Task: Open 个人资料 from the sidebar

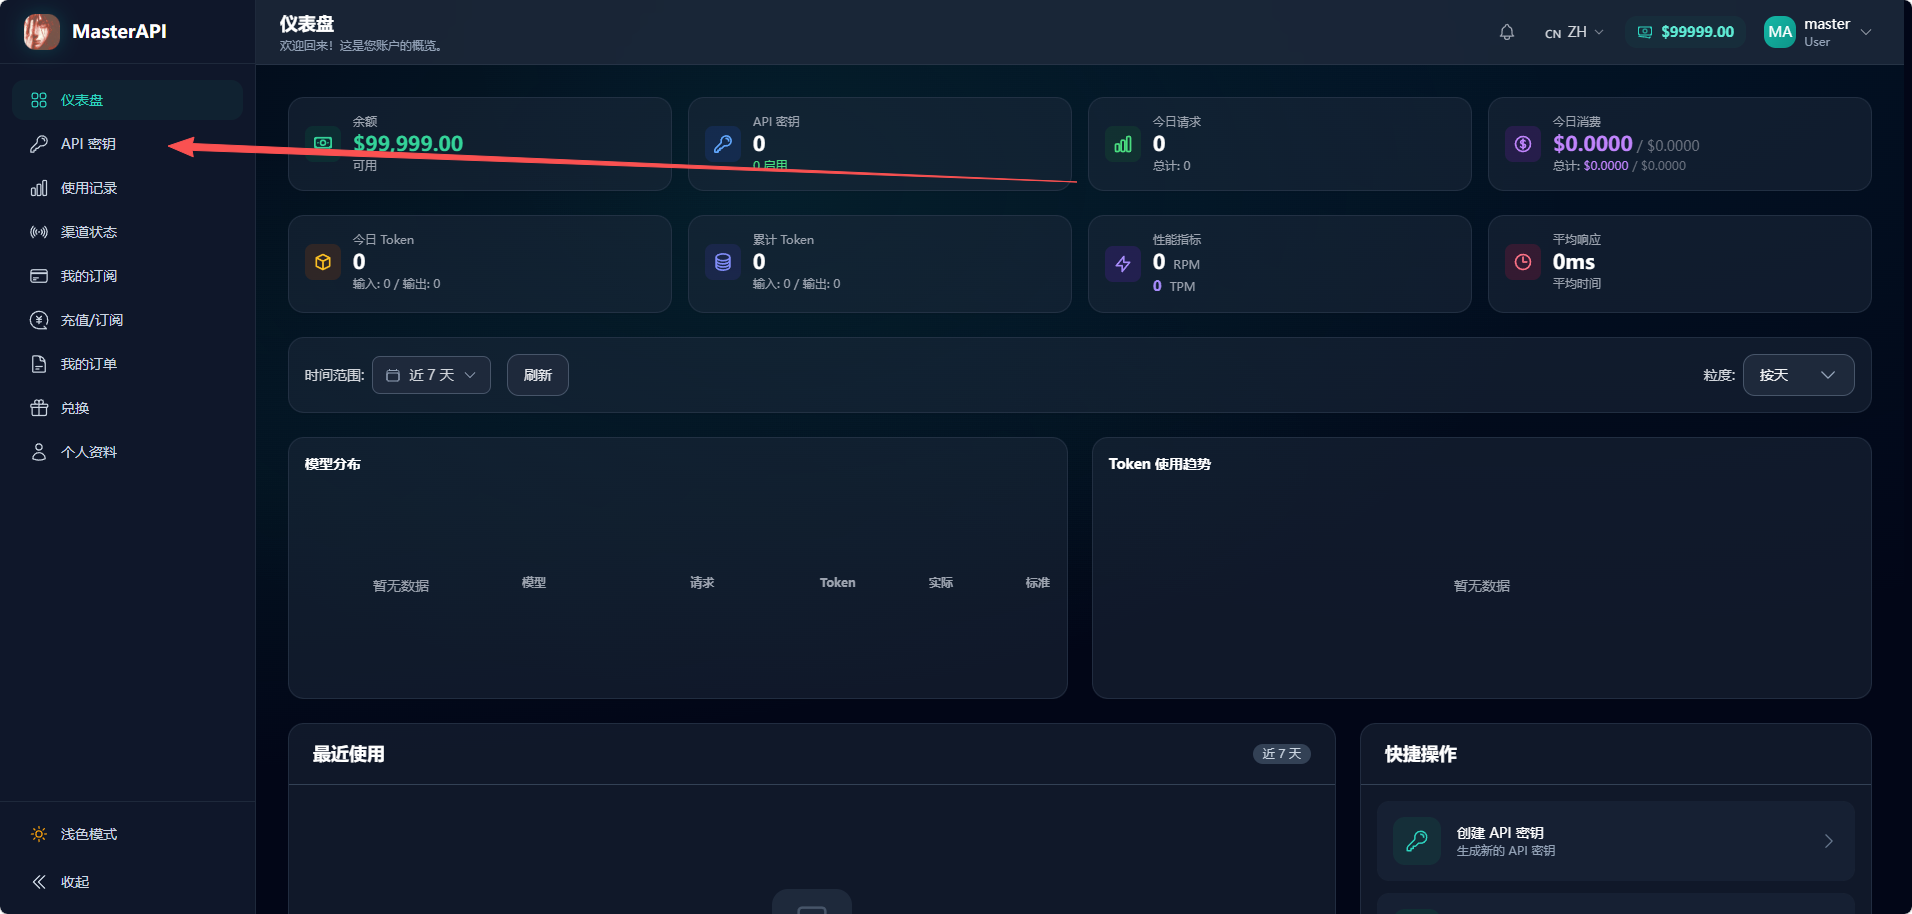Action: tap(127, 452)
